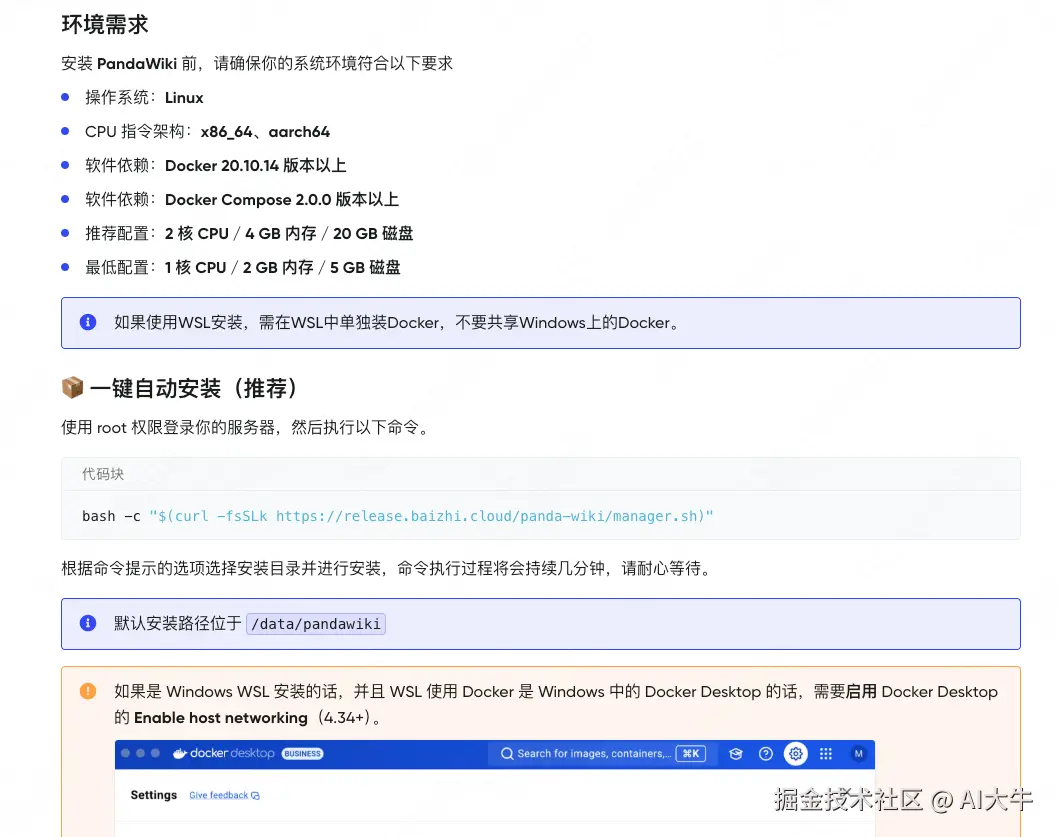Image resolution: width=1057 pixels, height=837 pixels.
Task: Click the orange warning icon in the Windows WSL note
Action: (88, 691)
